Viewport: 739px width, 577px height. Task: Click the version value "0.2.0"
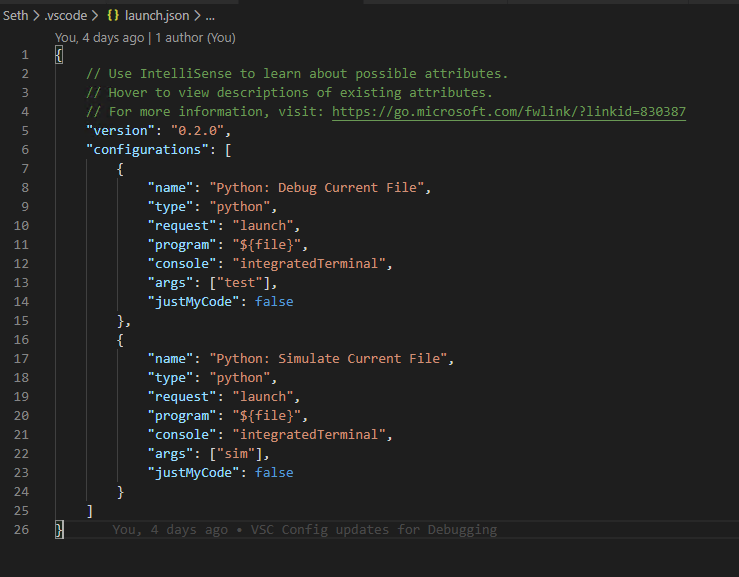pos(197,131)
